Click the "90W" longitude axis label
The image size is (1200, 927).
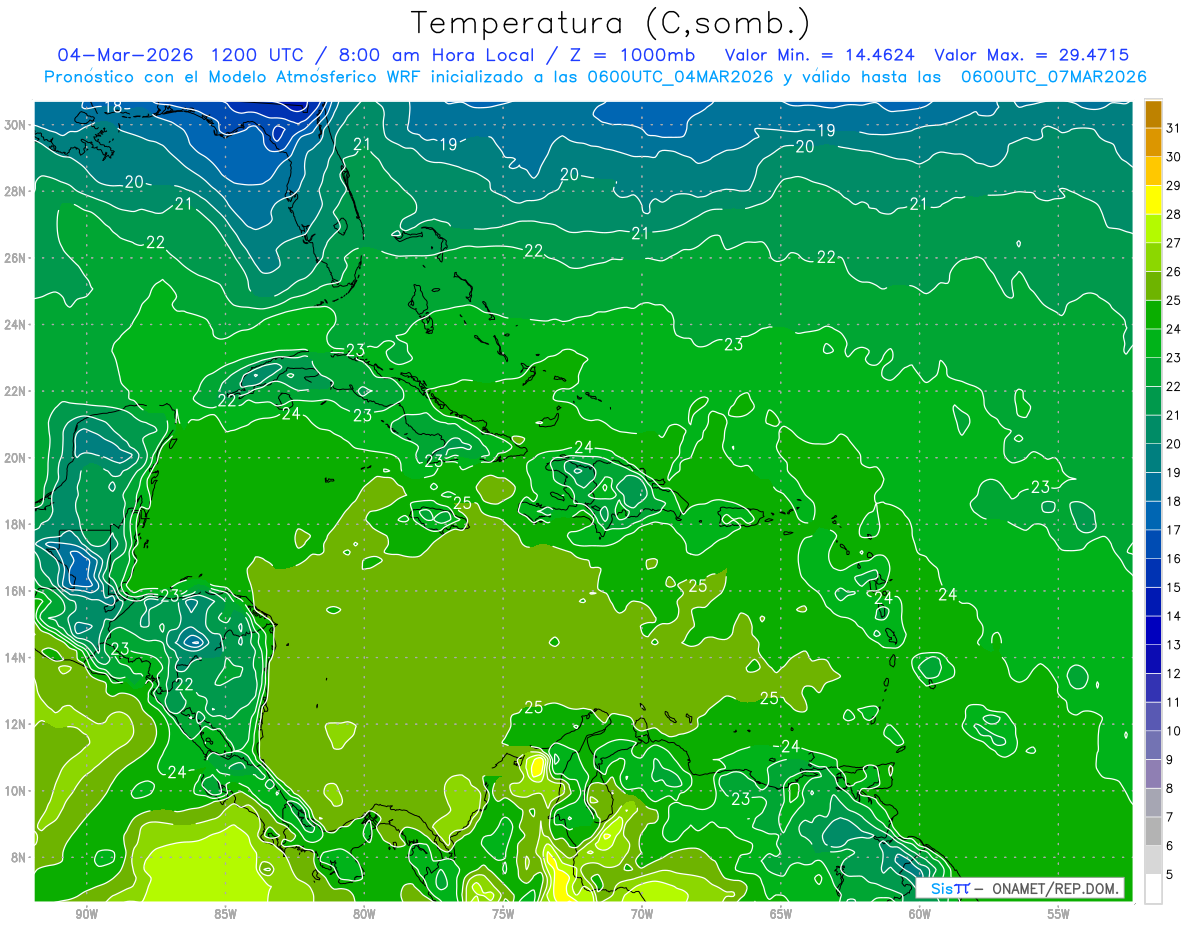point(87,914)
